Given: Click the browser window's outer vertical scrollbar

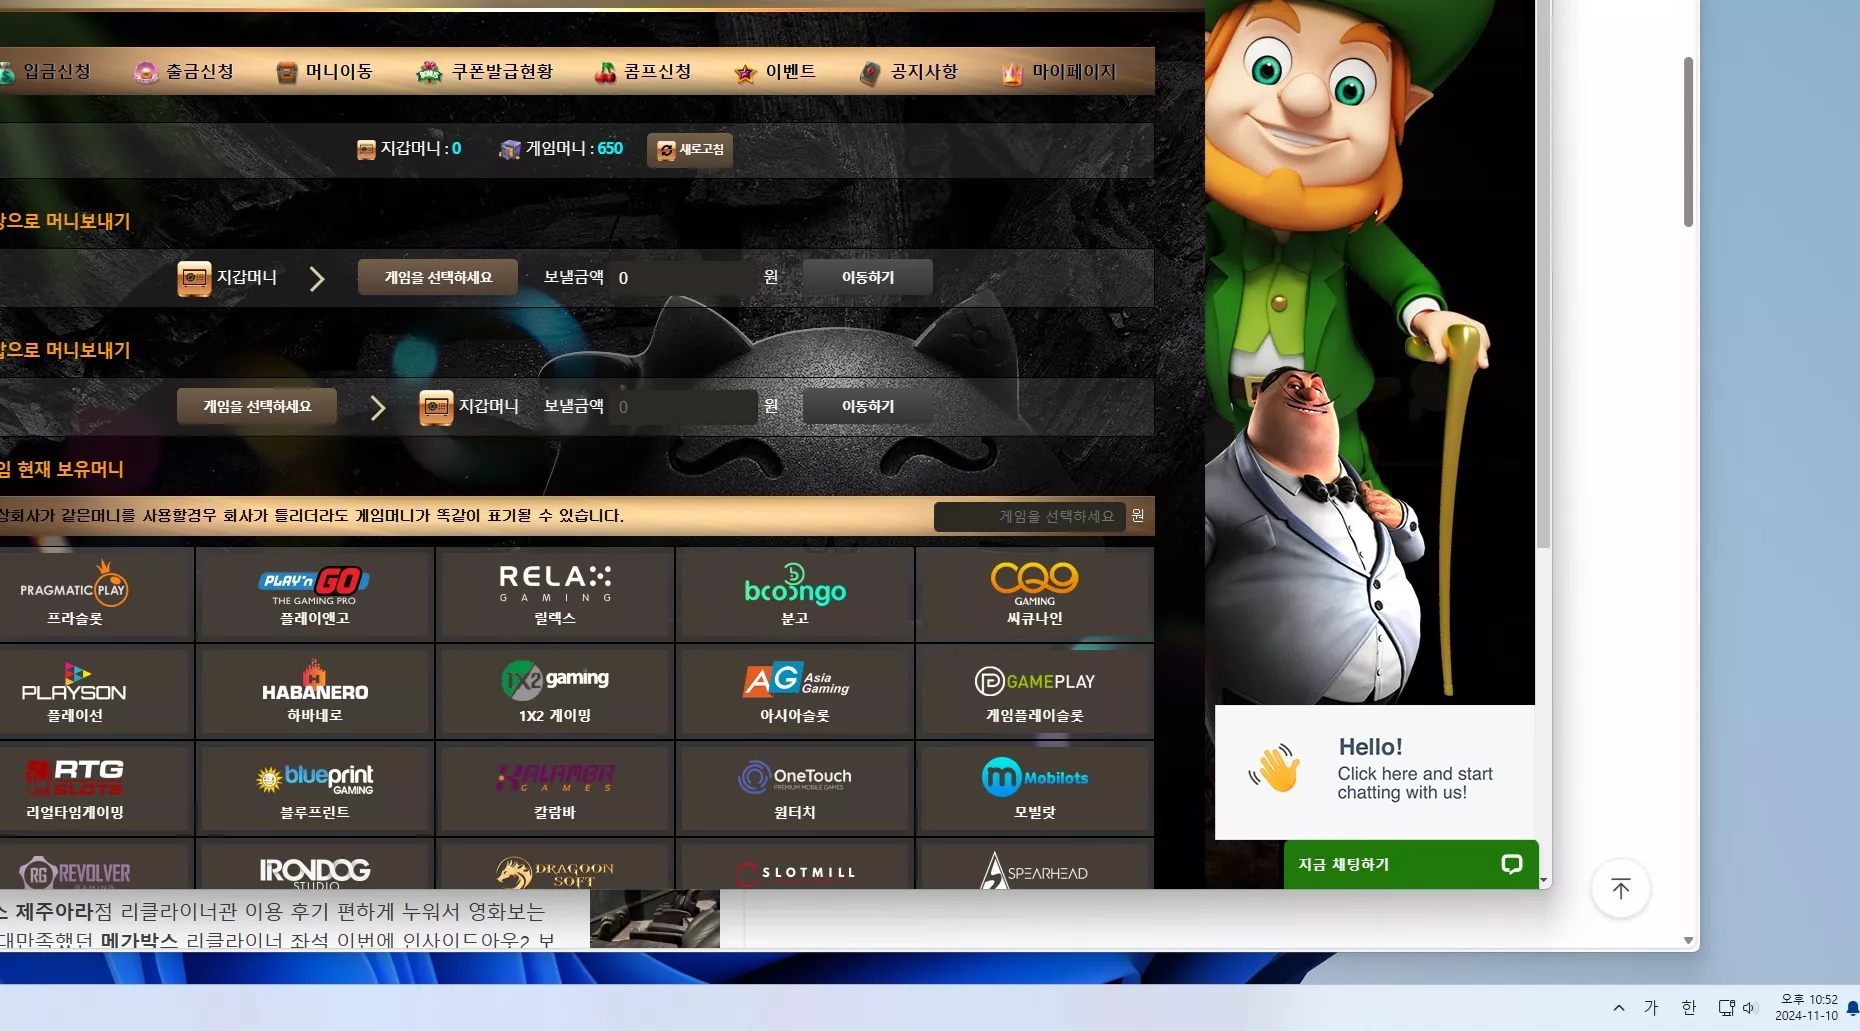Looking at the screenshot, I should pyautogui.click(x=1688, y=142).
